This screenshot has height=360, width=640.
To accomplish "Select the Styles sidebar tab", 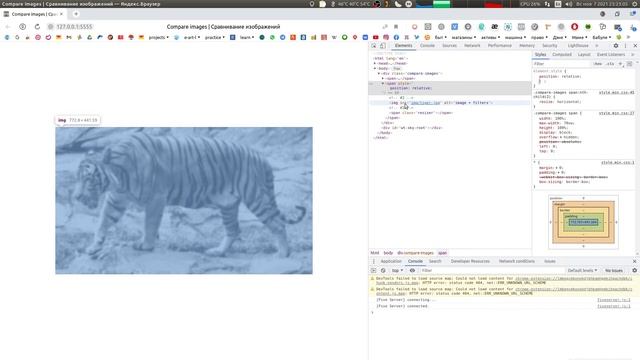I will [x=540, y=54].
